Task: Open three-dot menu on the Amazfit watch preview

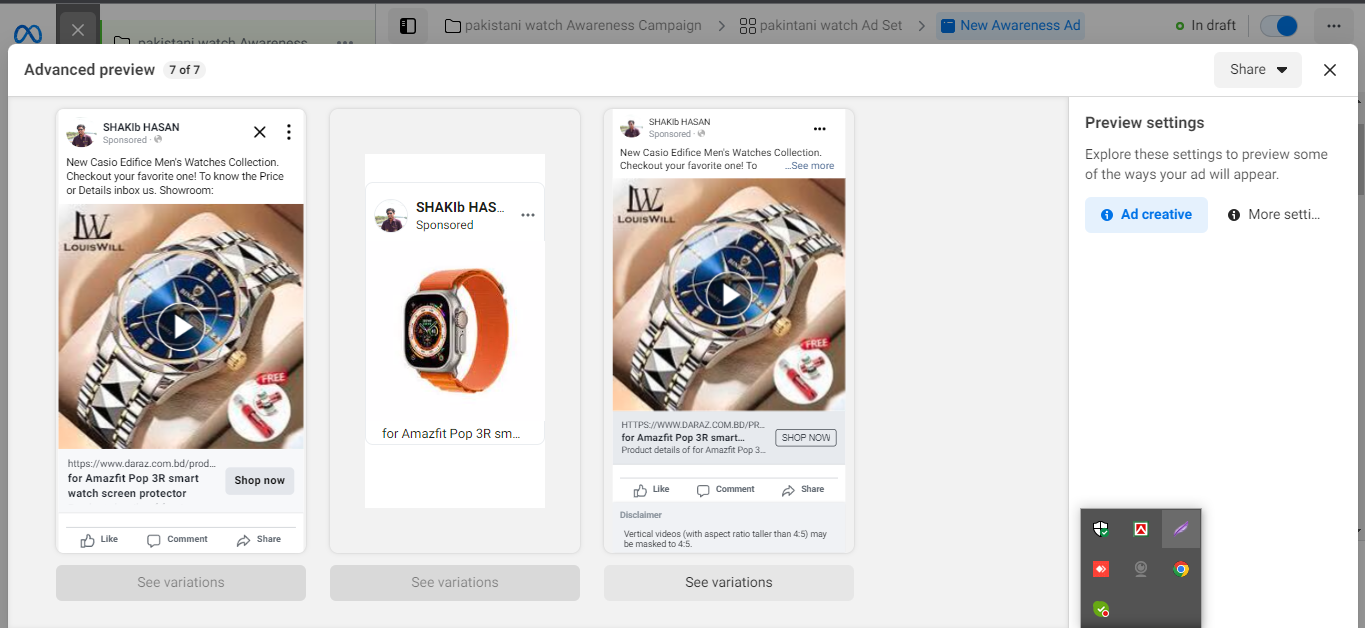Action: click(528, 215)
